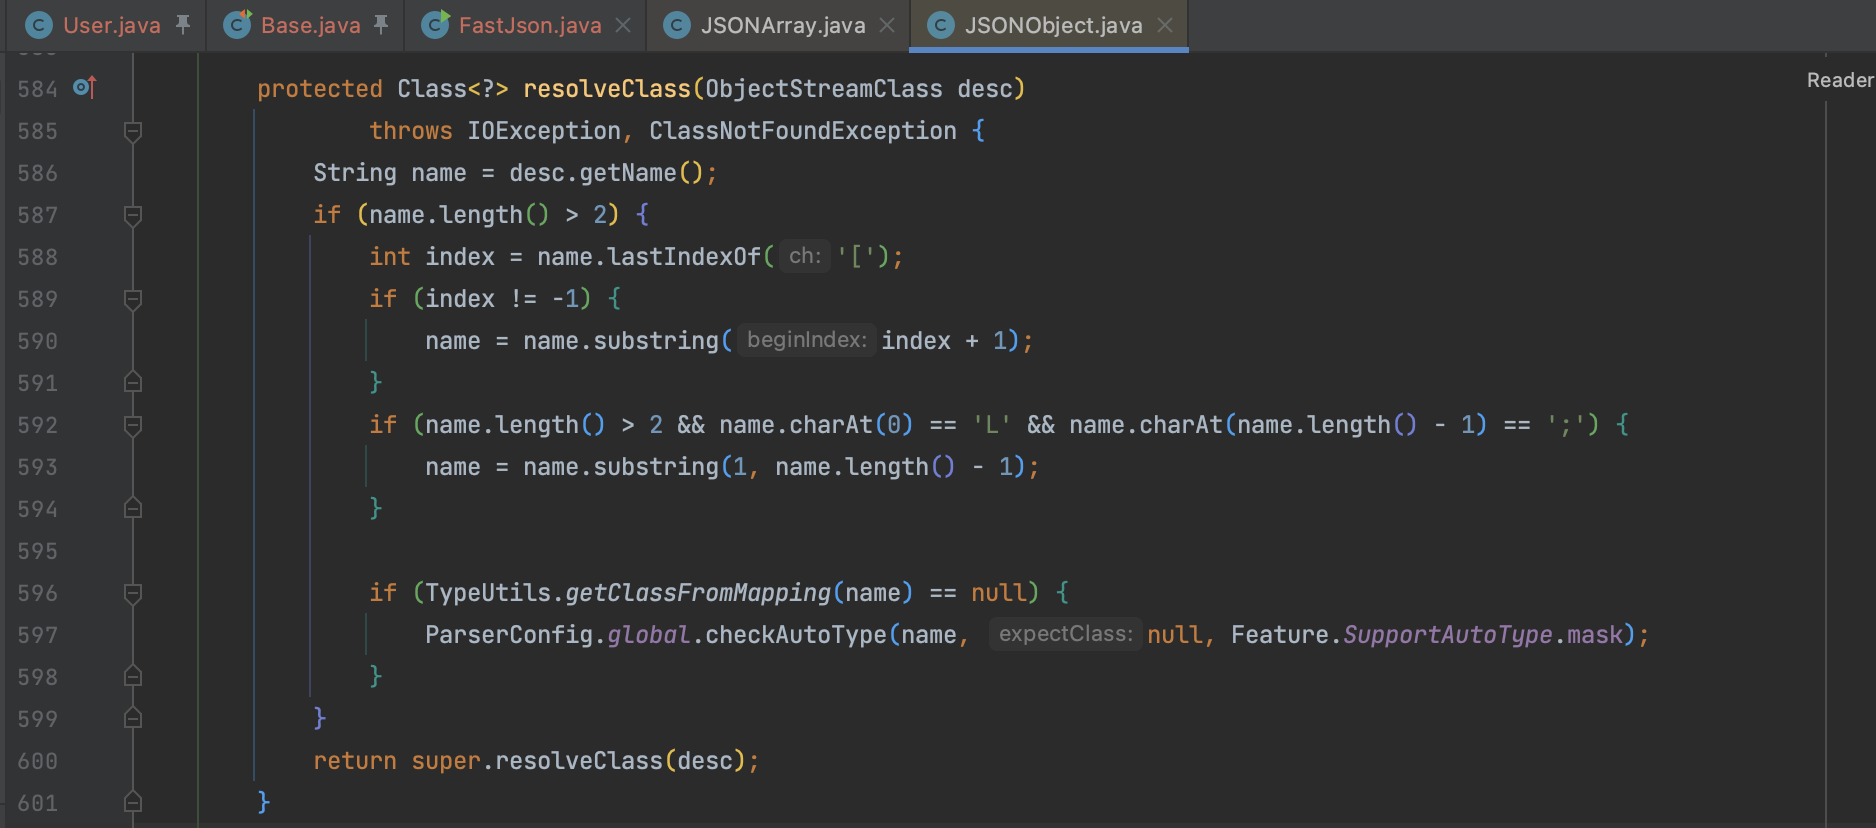Click lastIndexOf method call
This screenshot has height=828, width=1876.
click(x=684, y=257)
